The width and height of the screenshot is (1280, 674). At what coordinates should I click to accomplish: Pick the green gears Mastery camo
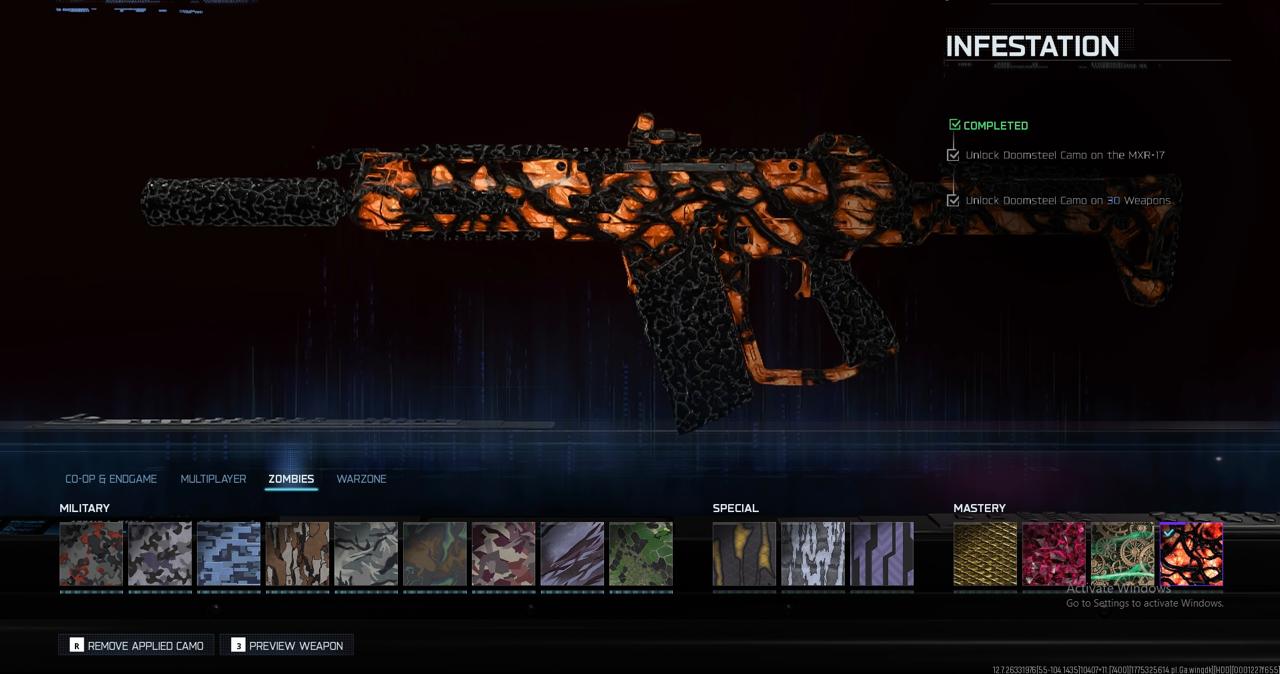(1122, 554)
